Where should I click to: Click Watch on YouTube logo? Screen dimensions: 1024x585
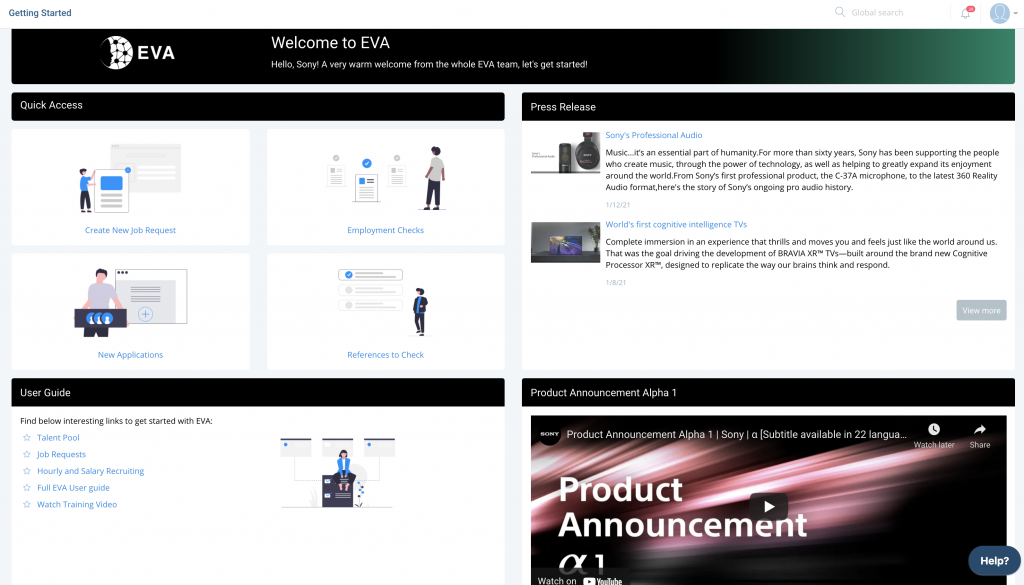(x=602, y=580)
